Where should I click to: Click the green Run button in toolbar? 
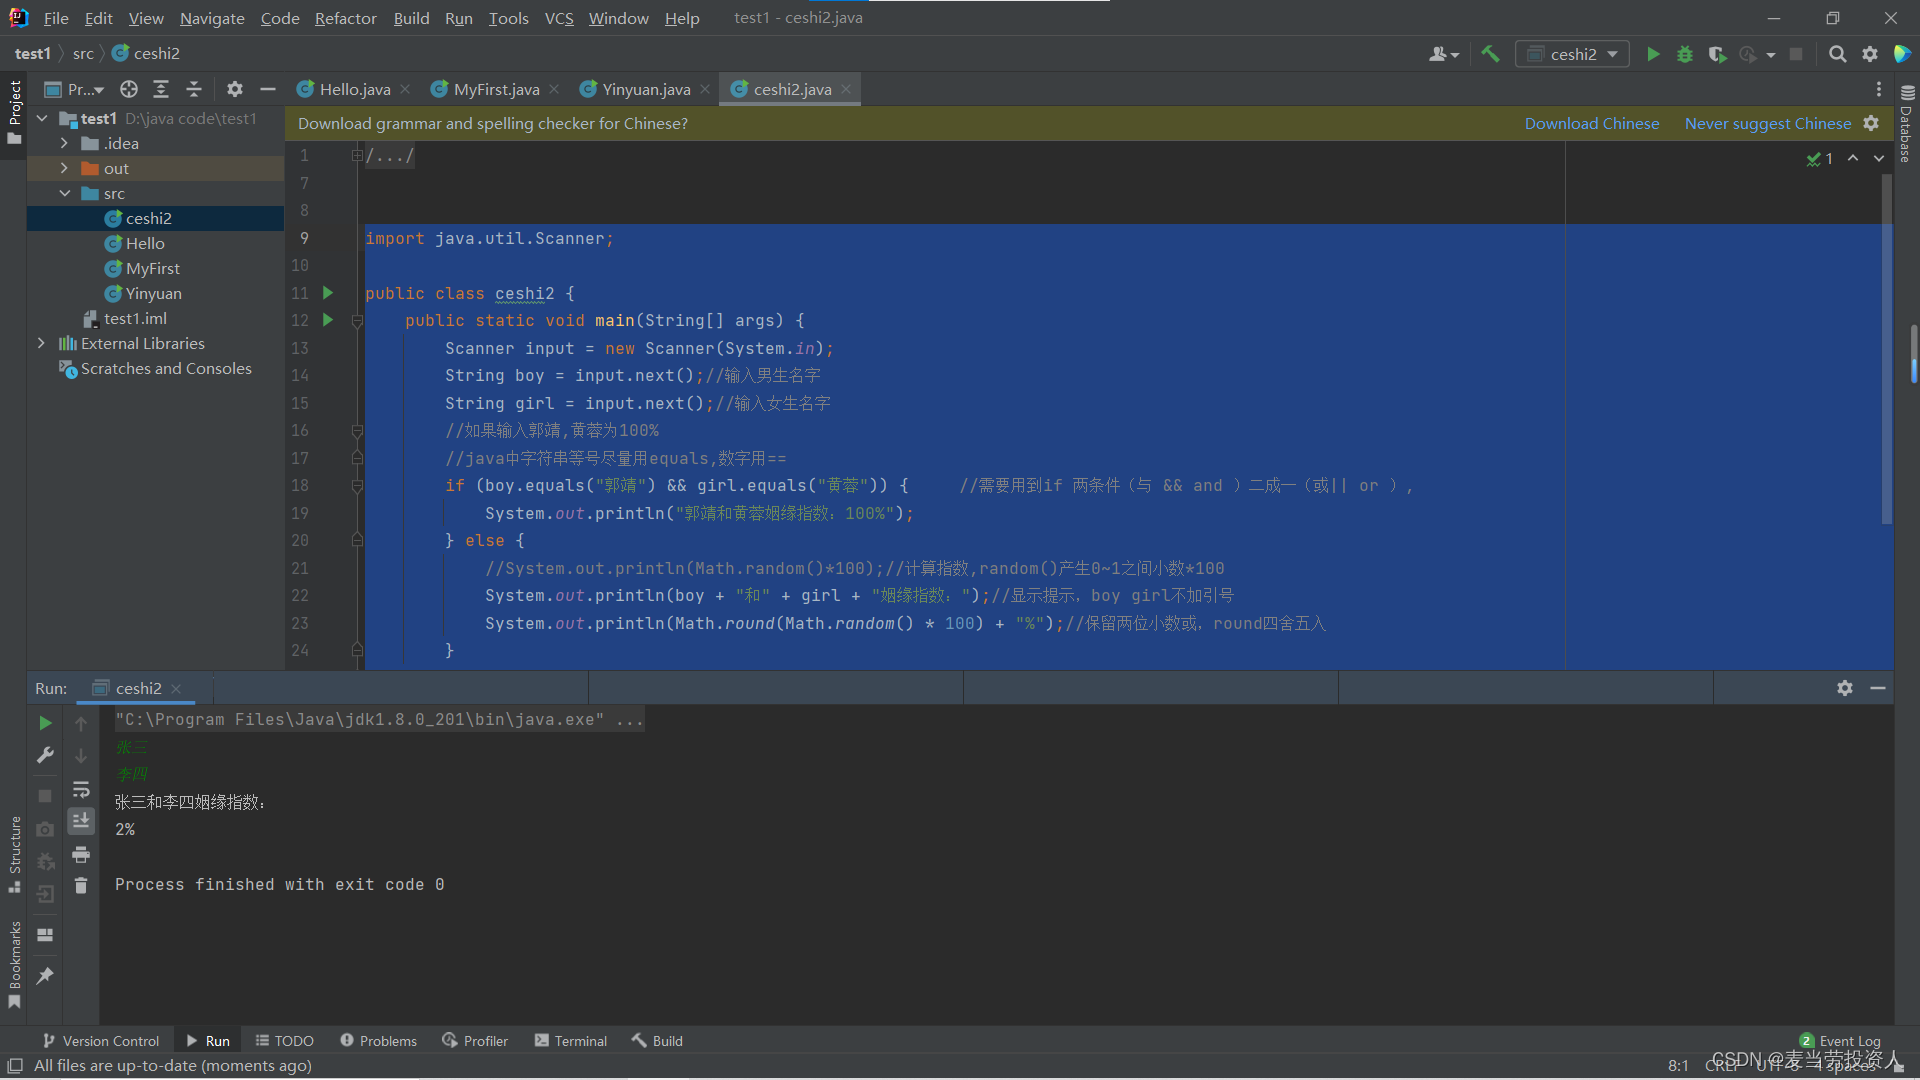(x=1653, y=54)
